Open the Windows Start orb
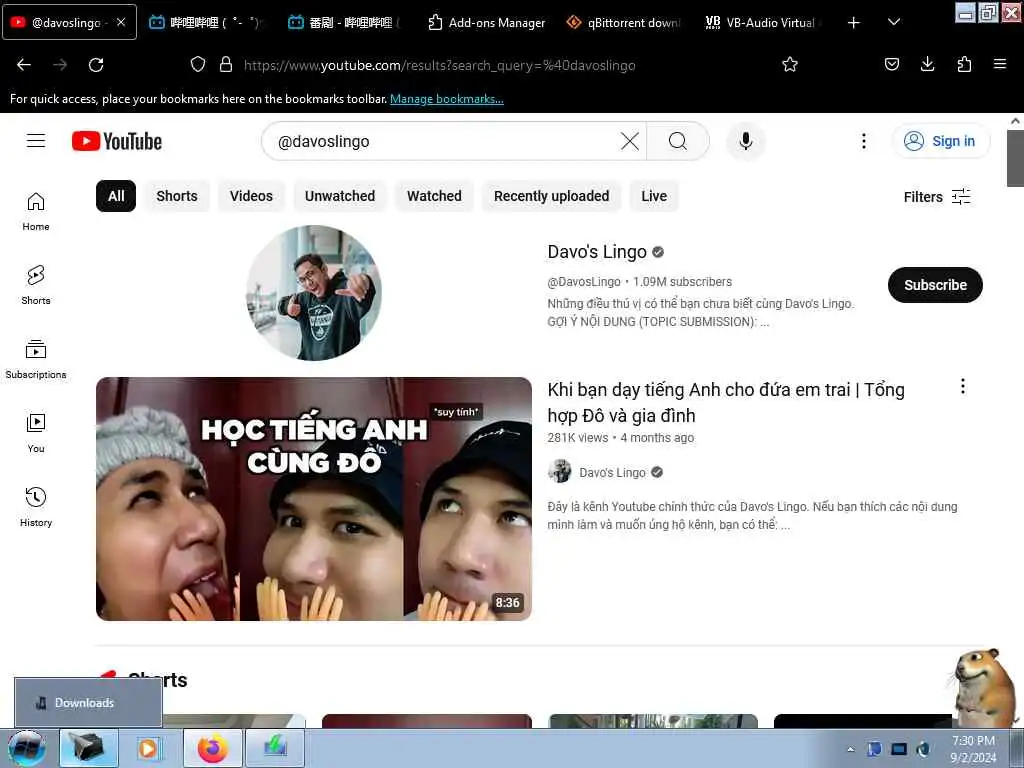The height and width of the screenshot is (768, 1024). 27,748
